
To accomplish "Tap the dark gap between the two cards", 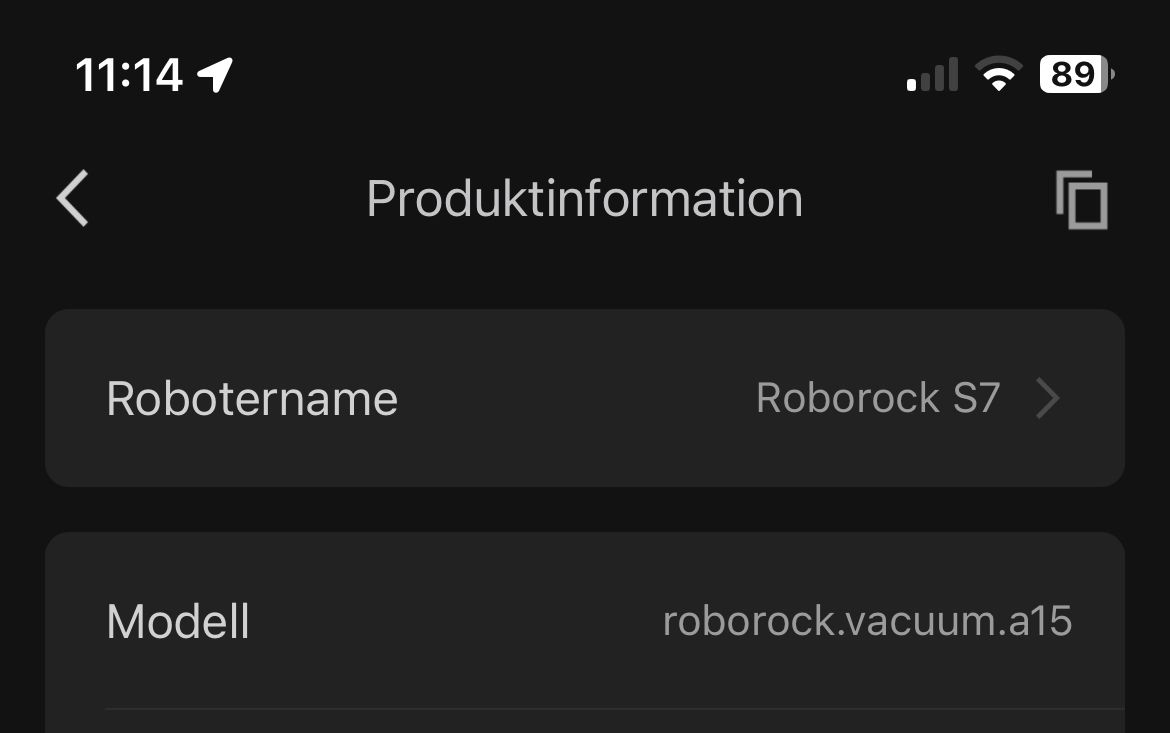I will [585, 509].
